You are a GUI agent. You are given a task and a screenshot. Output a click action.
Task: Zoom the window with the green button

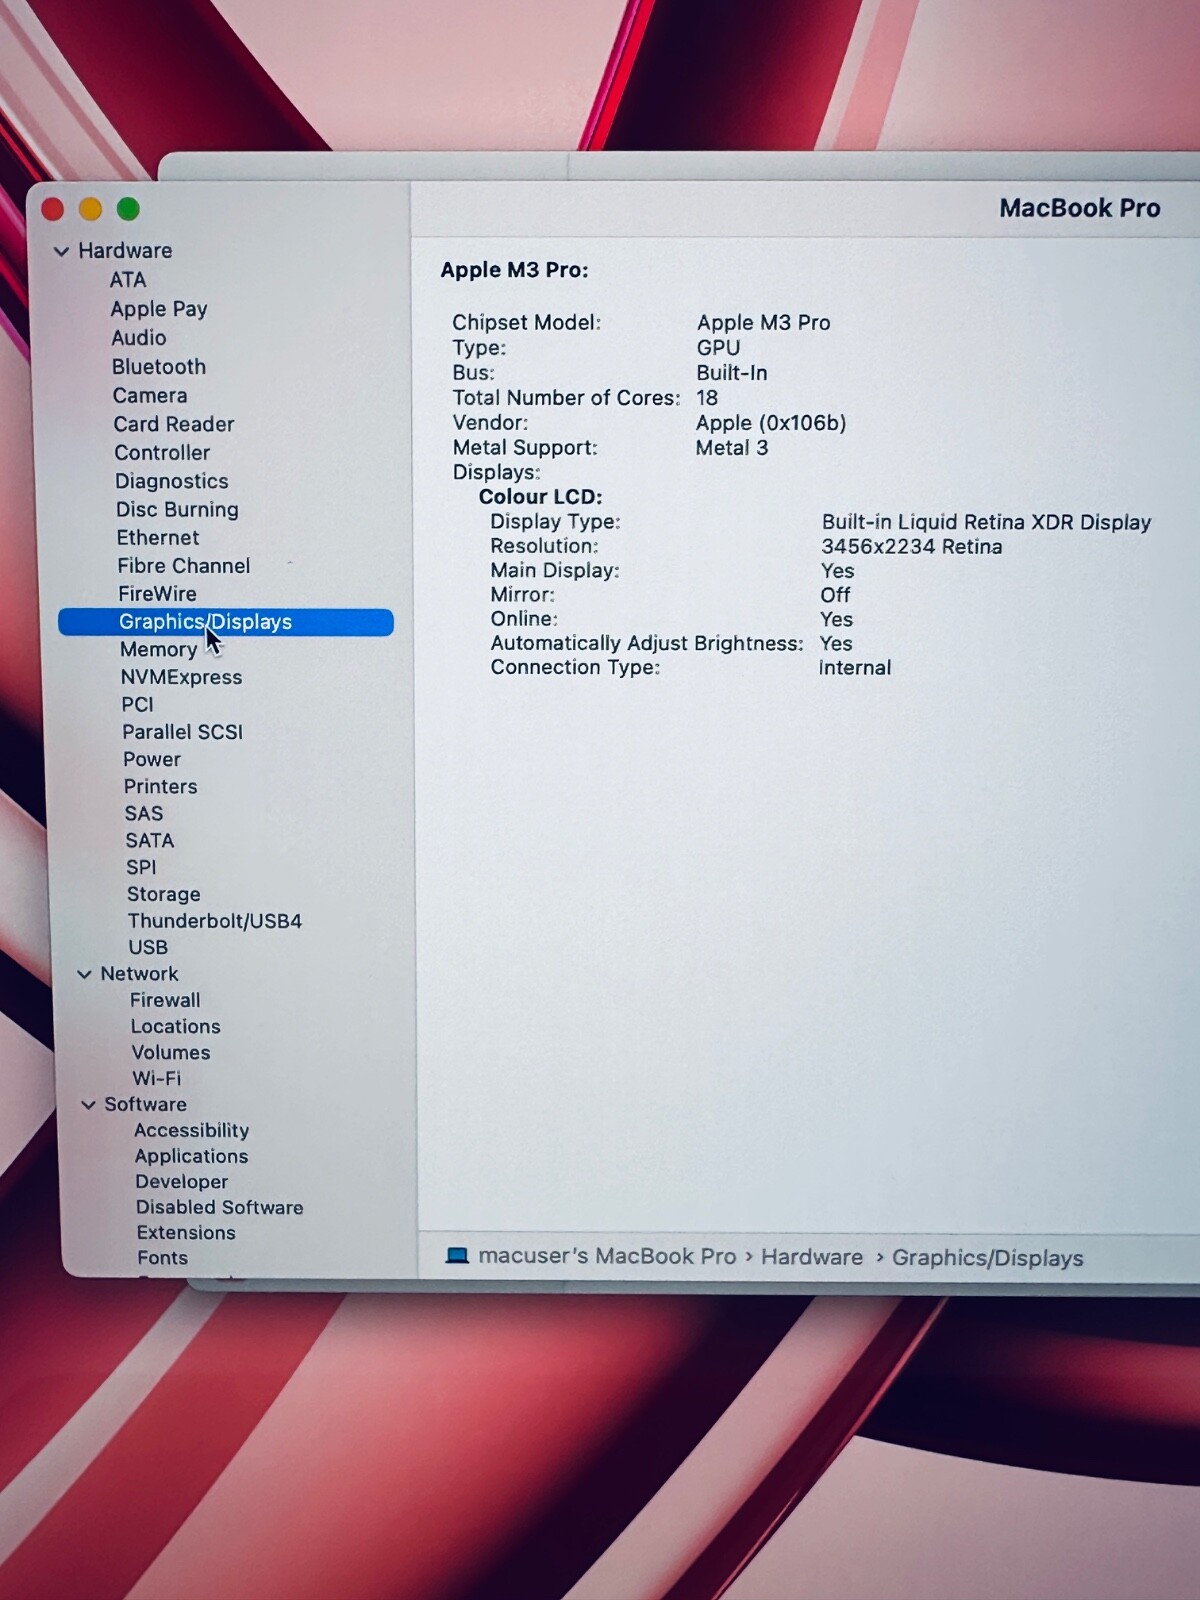128,209
